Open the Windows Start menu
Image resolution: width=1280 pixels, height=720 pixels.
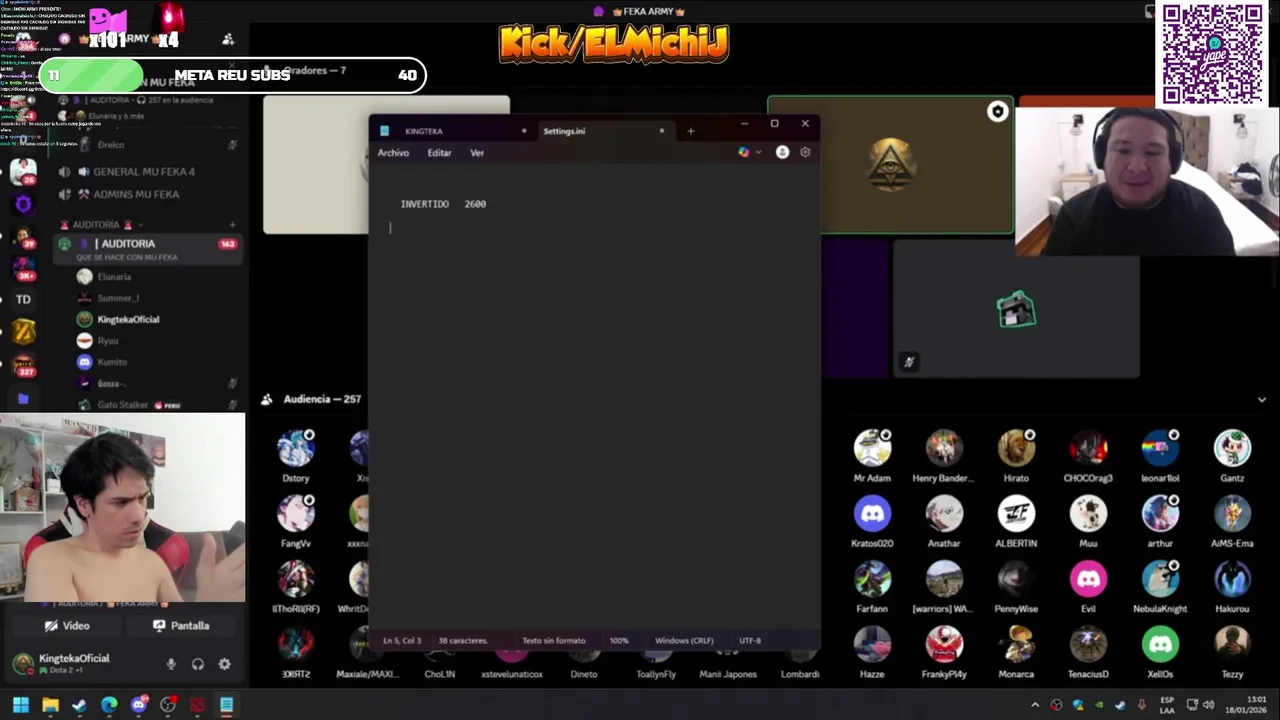21,705
